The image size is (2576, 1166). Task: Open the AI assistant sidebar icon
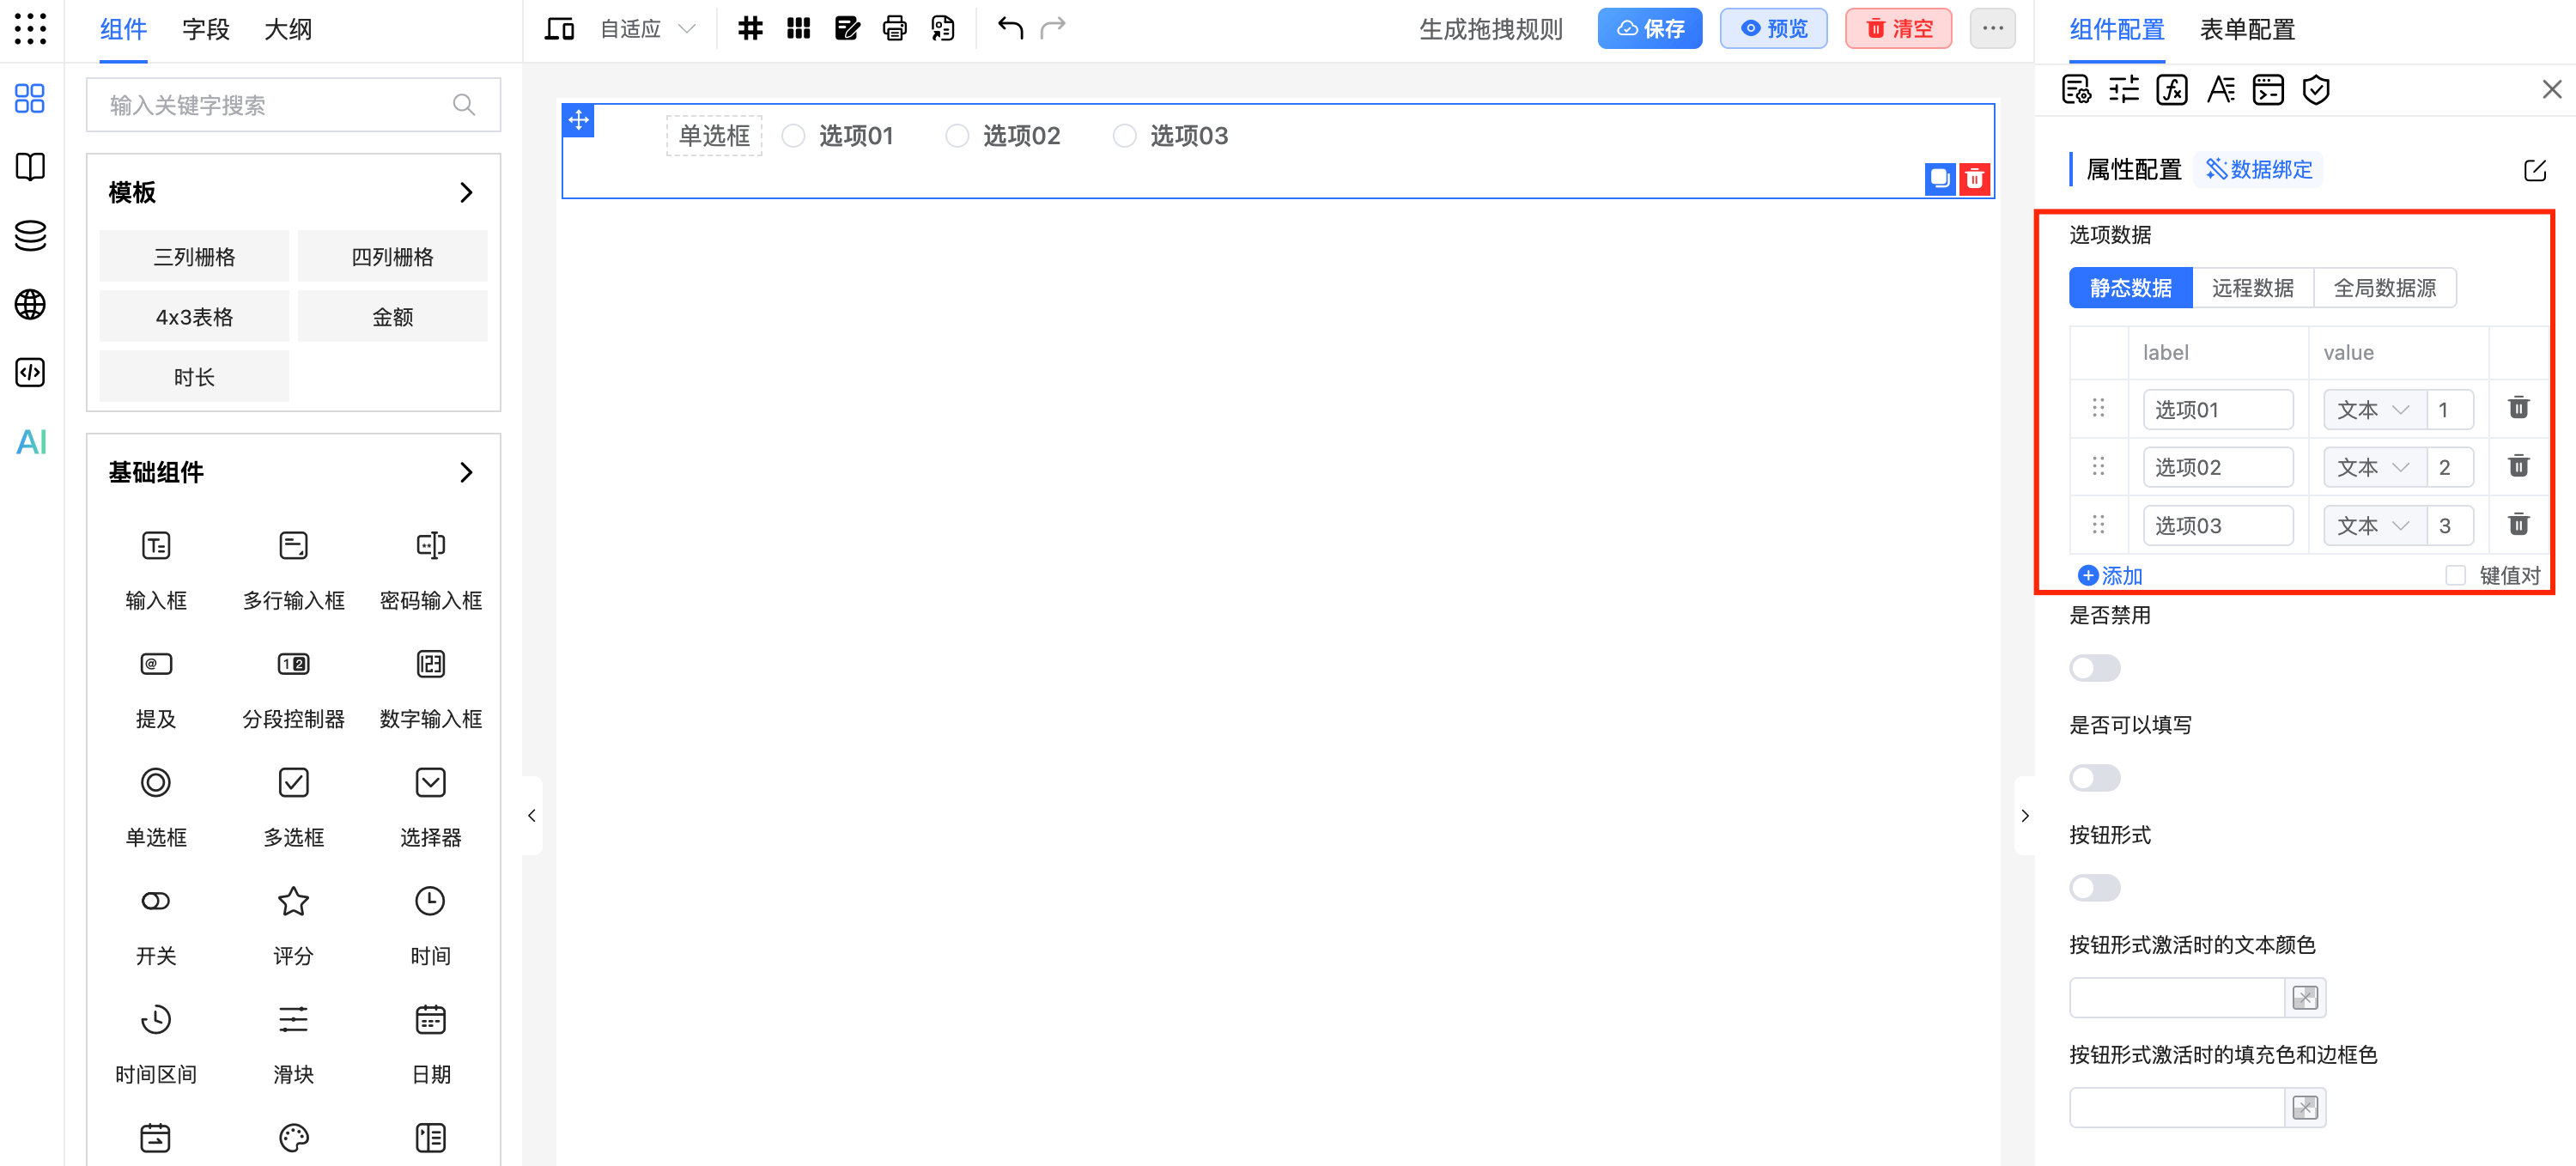coord(31,441)
